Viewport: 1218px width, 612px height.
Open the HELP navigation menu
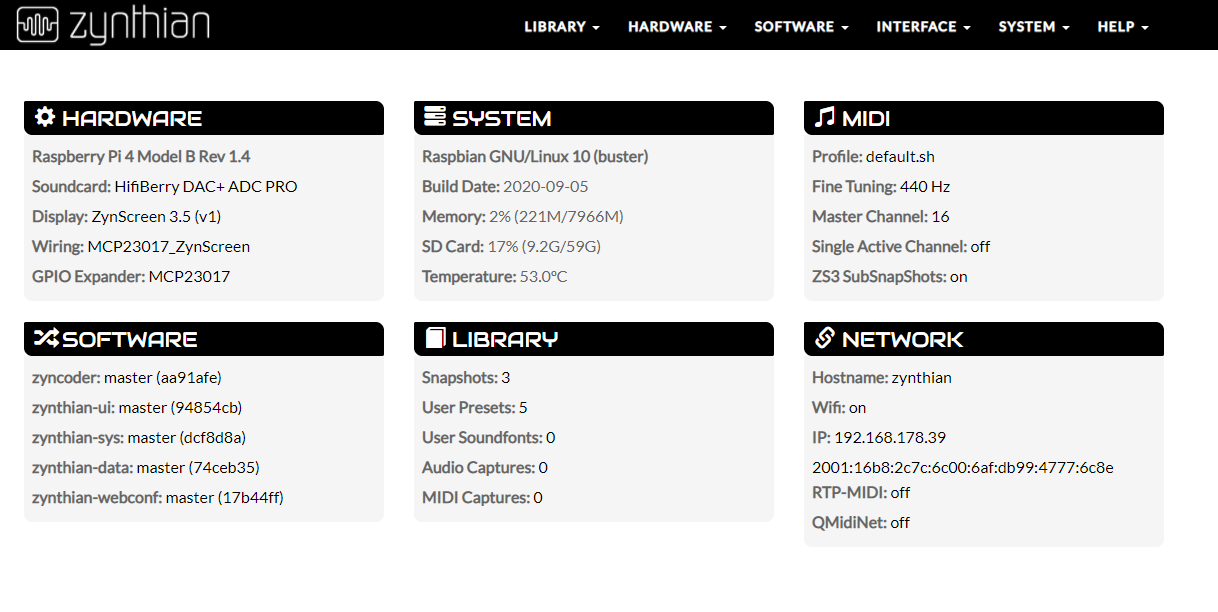tap(1123, 27)
